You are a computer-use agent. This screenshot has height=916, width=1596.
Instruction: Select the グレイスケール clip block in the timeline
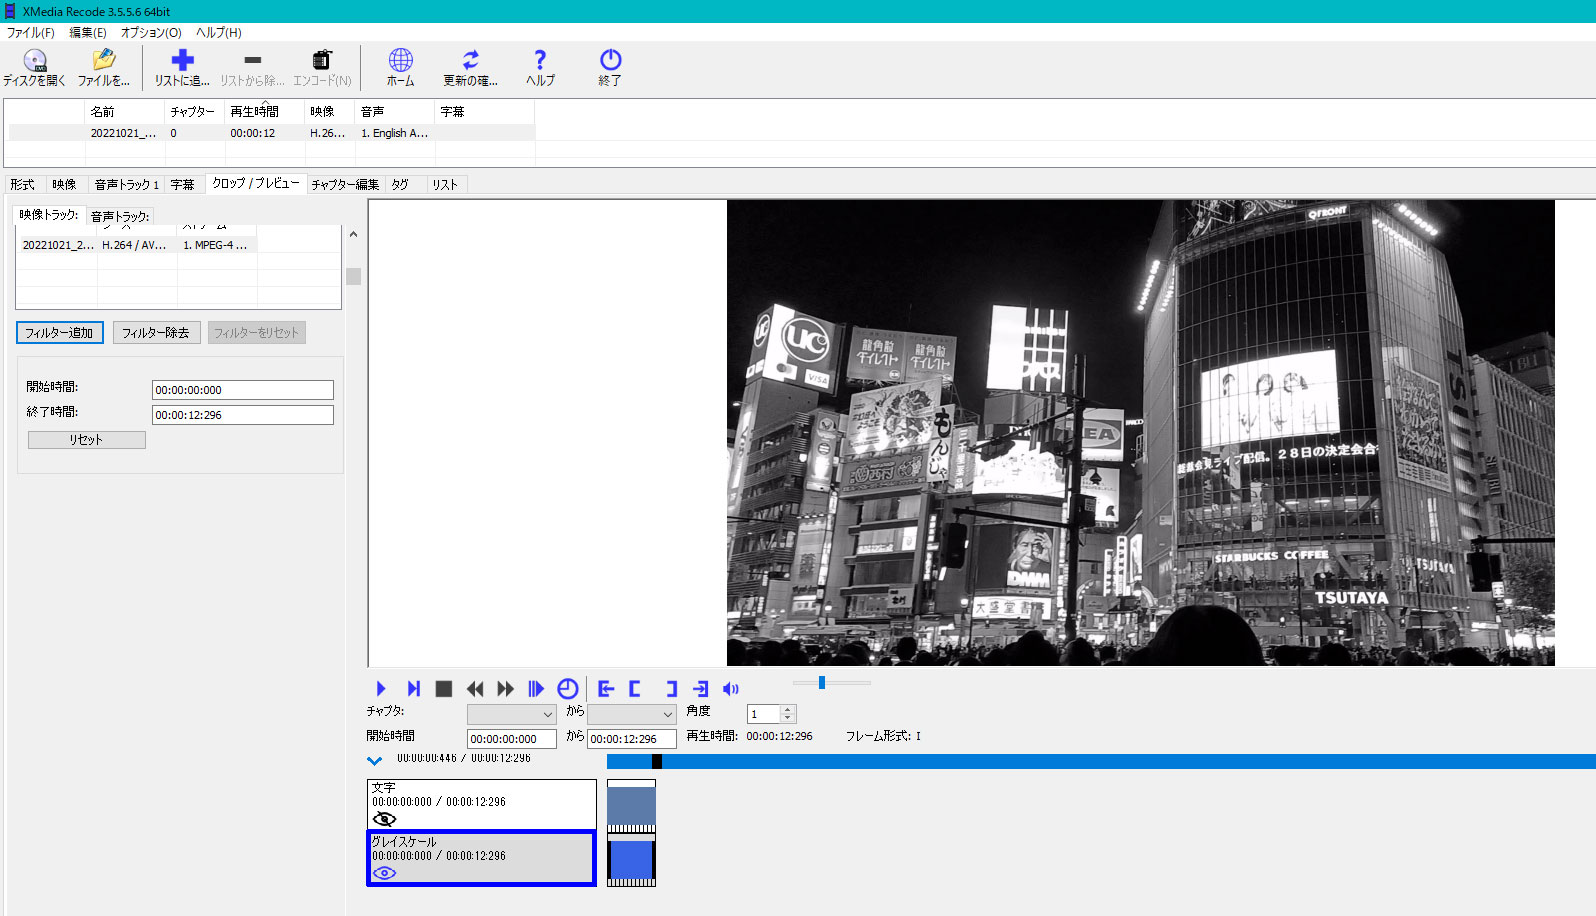(x=631, y=860)
